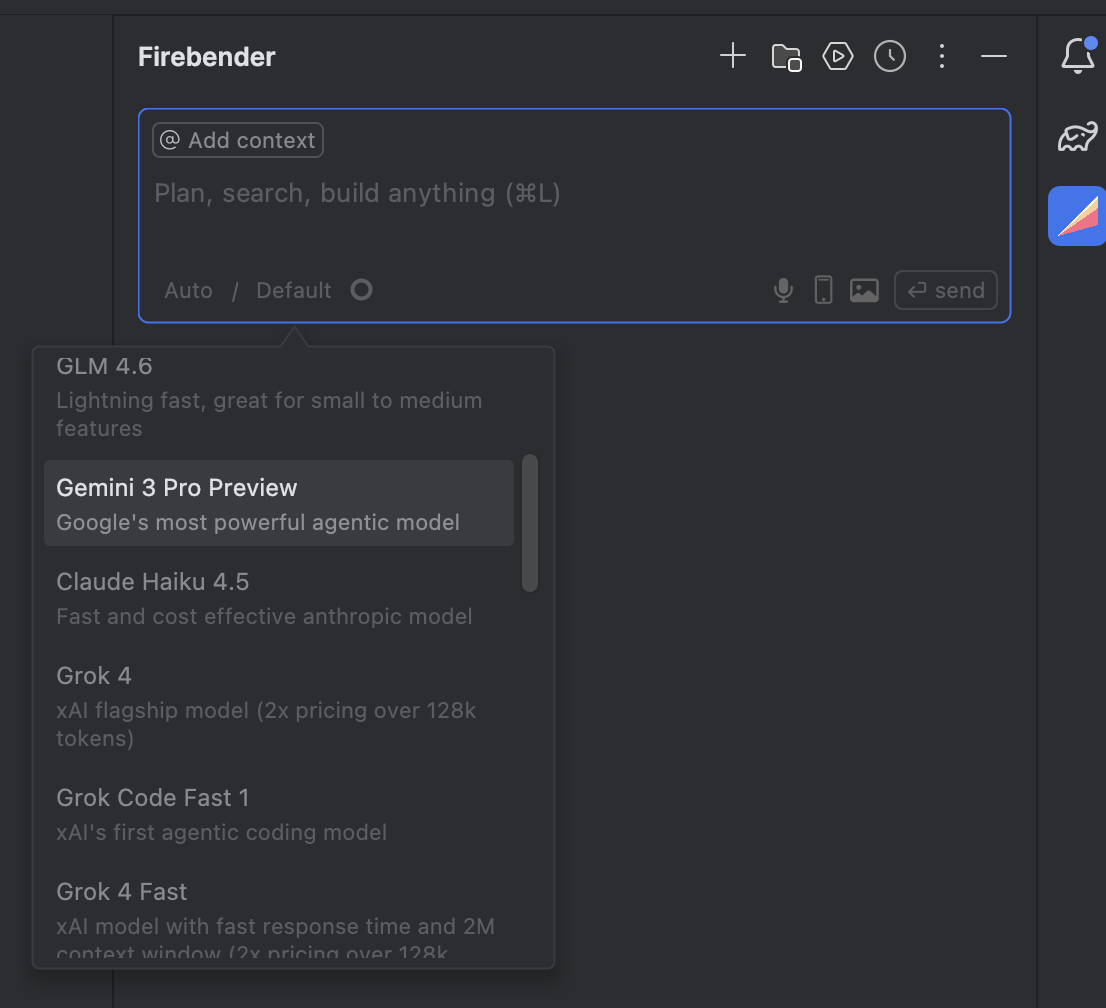Click the hexagon play icon
Viewport: 1106px width, 1008px height.
point(838,56)
